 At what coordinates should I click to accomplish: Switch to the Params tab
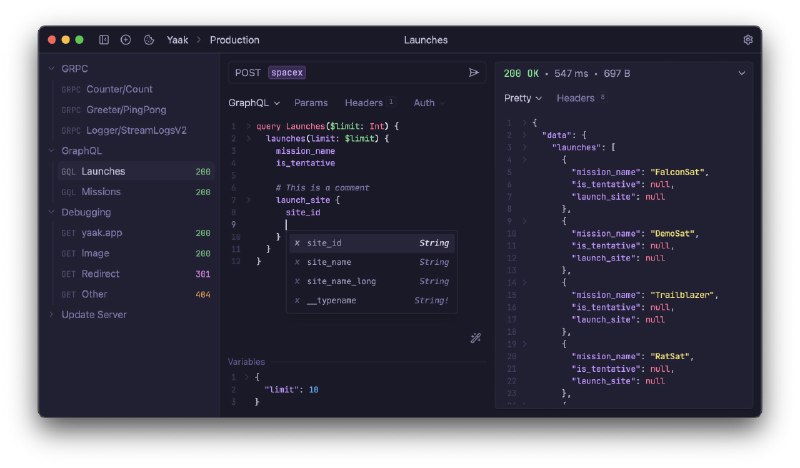(310, 102)
